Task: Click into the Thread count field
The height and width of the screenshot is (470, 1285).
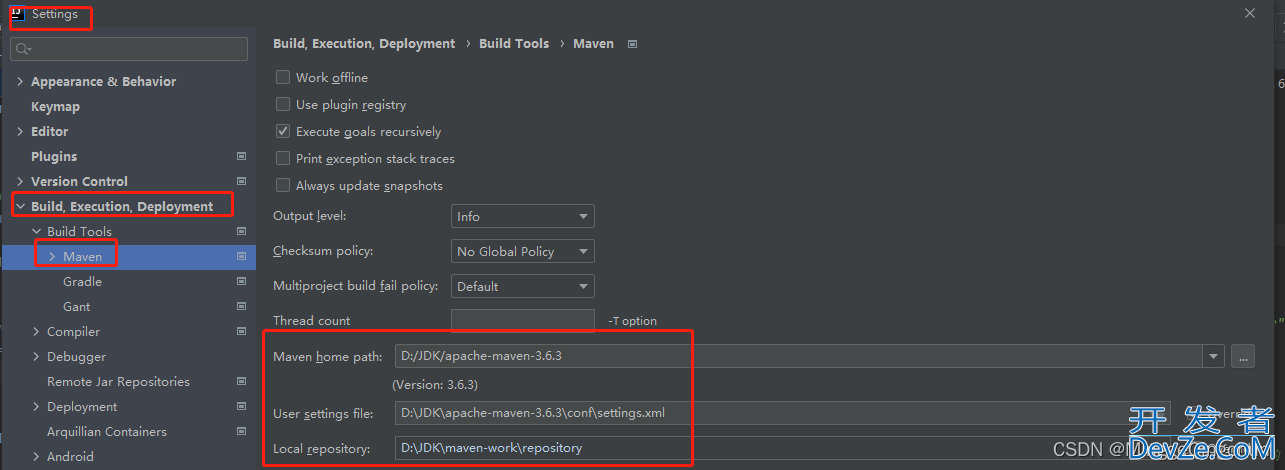Action: (x=522, y=320)
